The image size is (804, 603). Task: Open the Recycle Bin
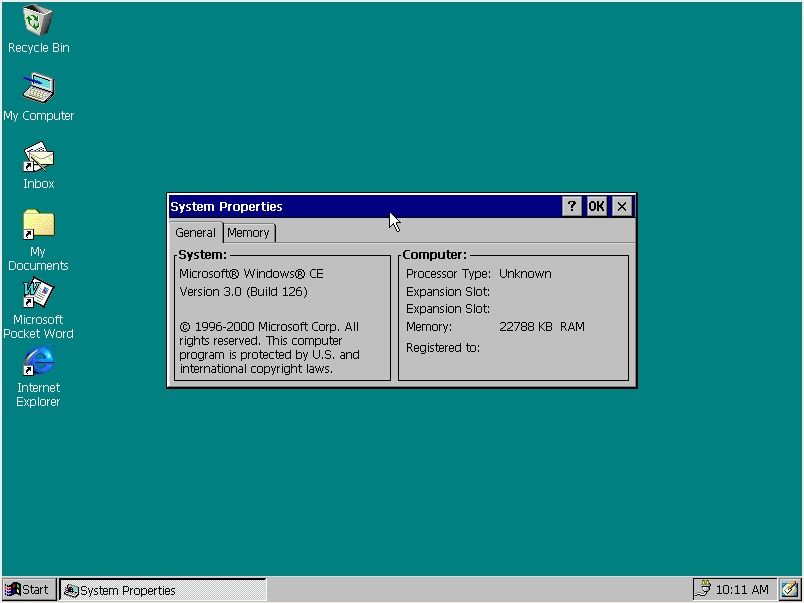[x=37, y=22]
